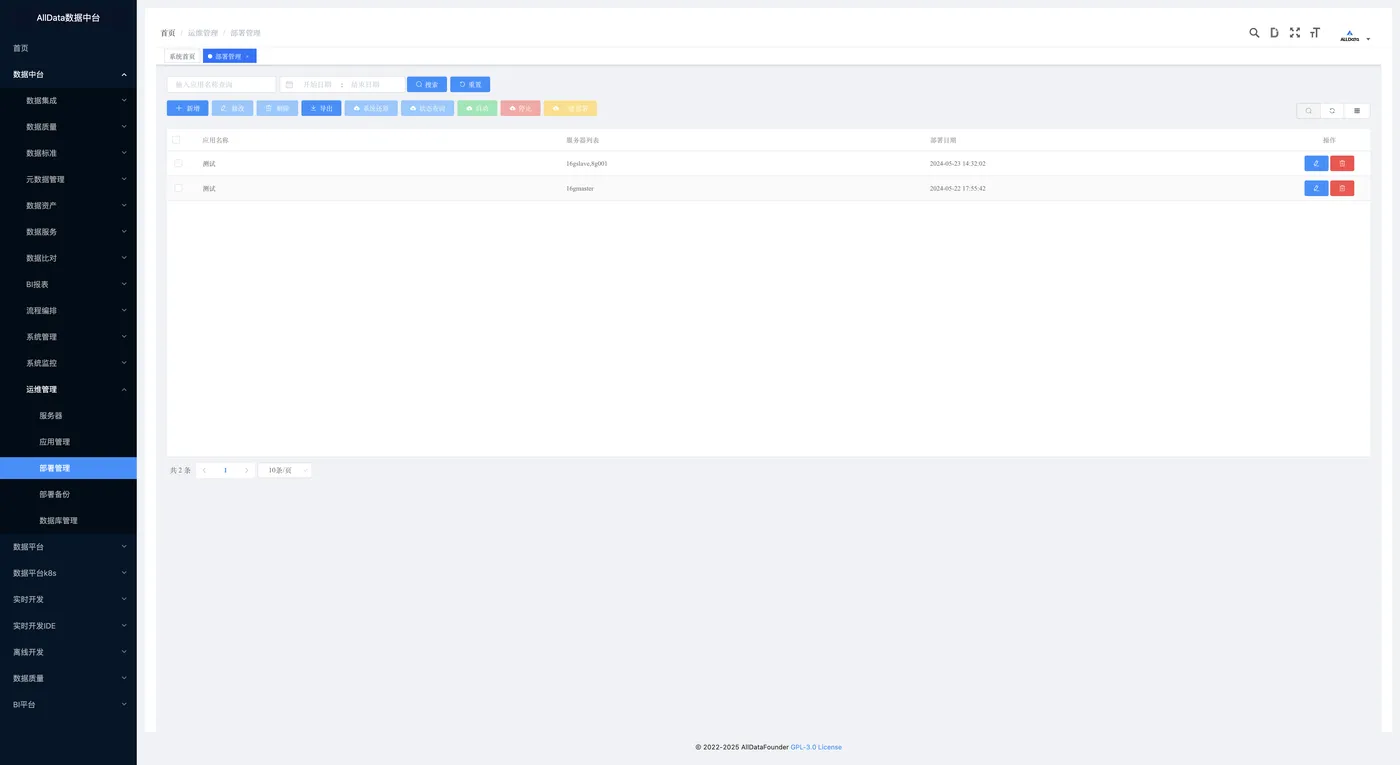
Task: Click the 修改 modify toolbar button
Action: pyautogui.click(x=232, y=108)
